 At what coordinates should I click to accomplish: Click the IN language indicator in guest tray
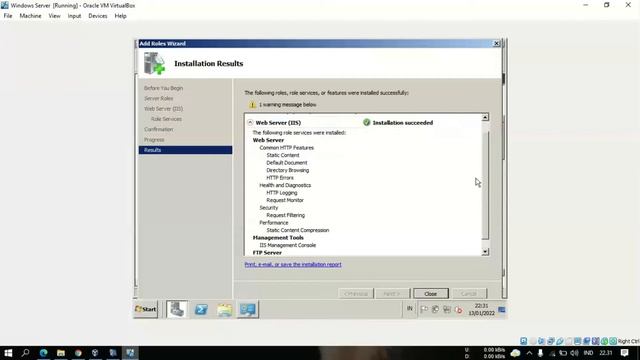tap(409, 309)
